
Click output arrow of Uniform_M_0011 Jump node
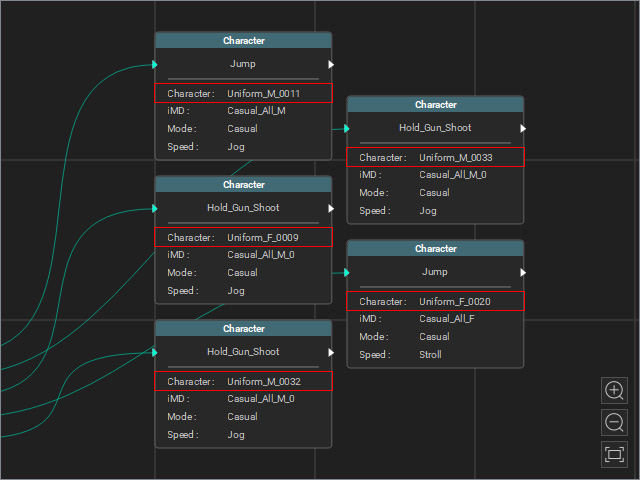pos(331,64)
